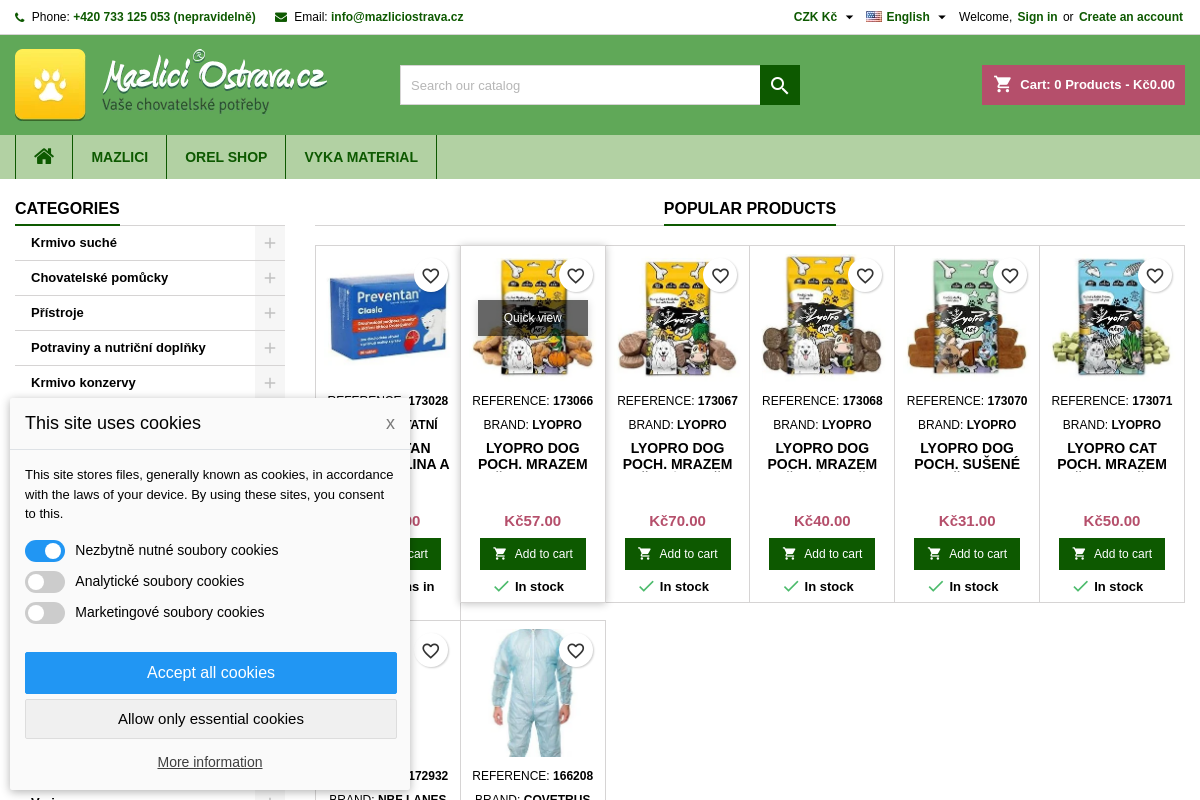The height and width of the screenshot is (800, 1200).
Task: Open product image for reference 173068
Action: point(822,318)
